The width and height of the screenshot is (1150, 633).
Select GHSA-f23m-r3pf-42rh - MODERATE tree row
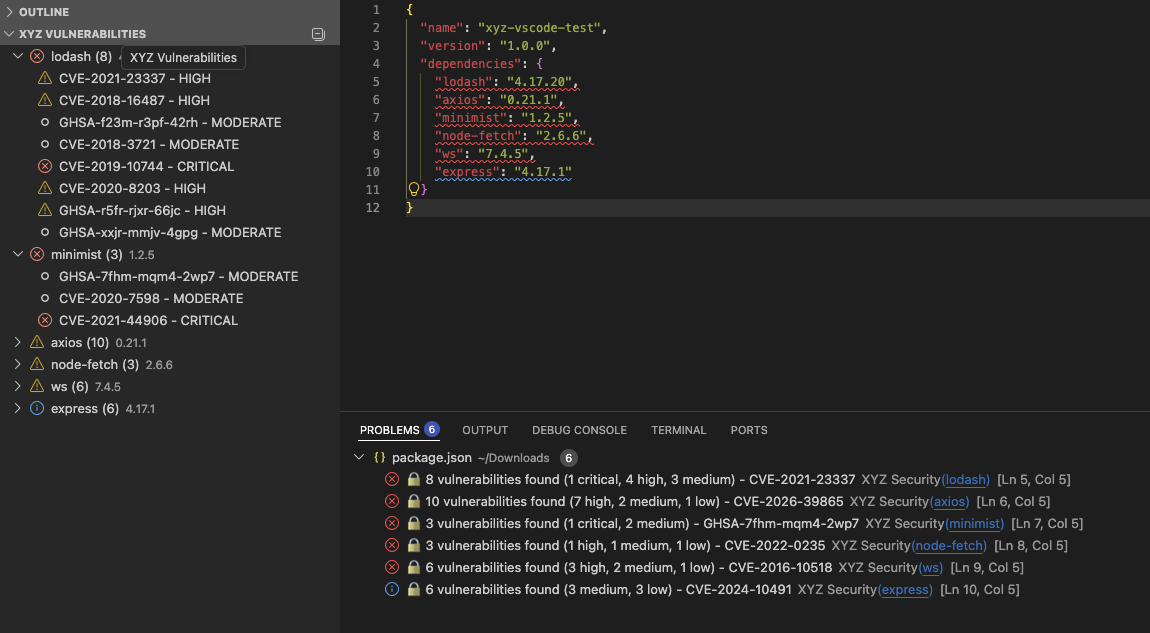click(170, 122)
